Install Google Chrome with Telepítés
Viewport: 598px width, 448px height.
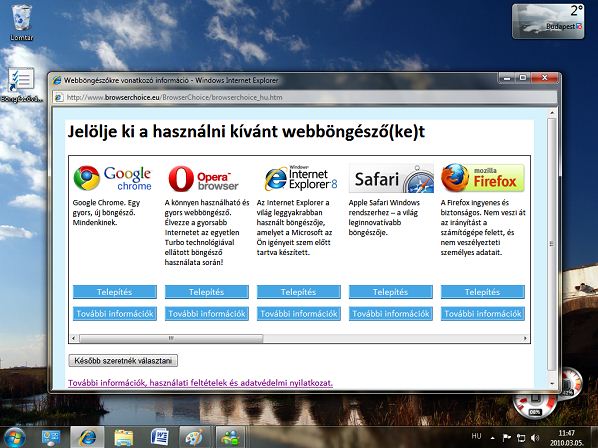click(115, 292)
